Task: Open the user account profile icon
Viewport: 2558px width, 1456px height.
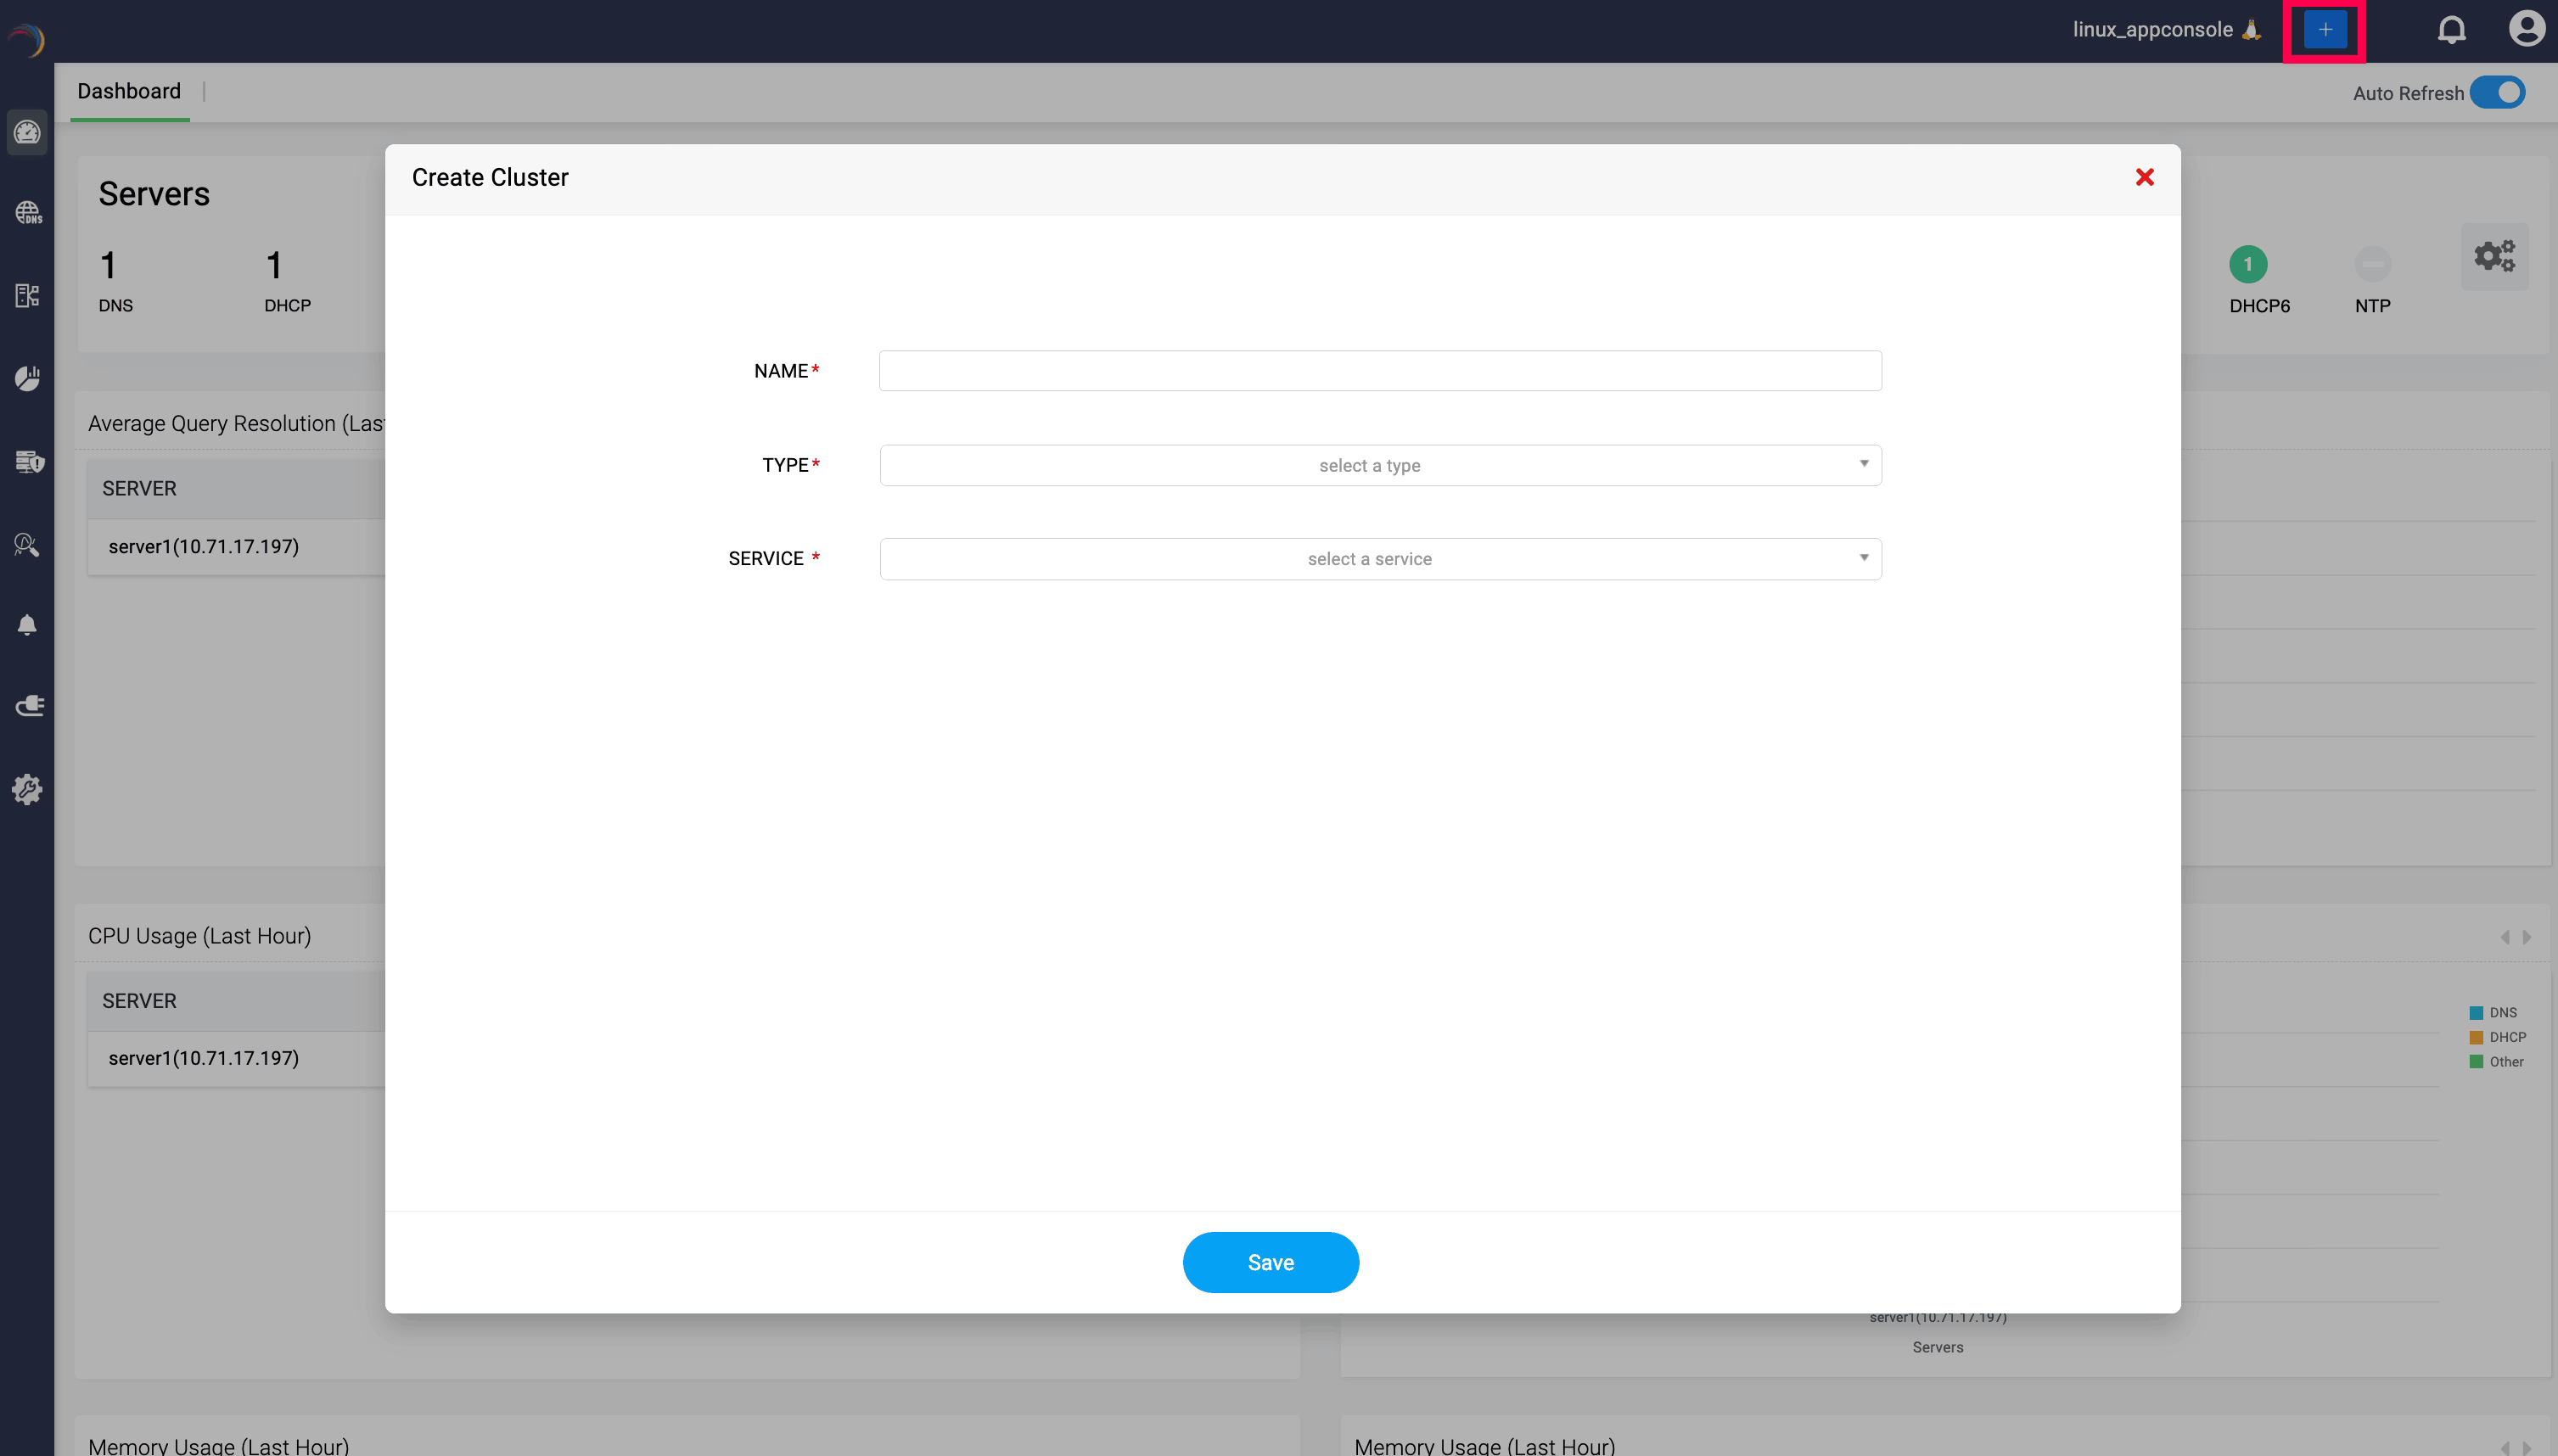Action: [x=2526, y=29]
